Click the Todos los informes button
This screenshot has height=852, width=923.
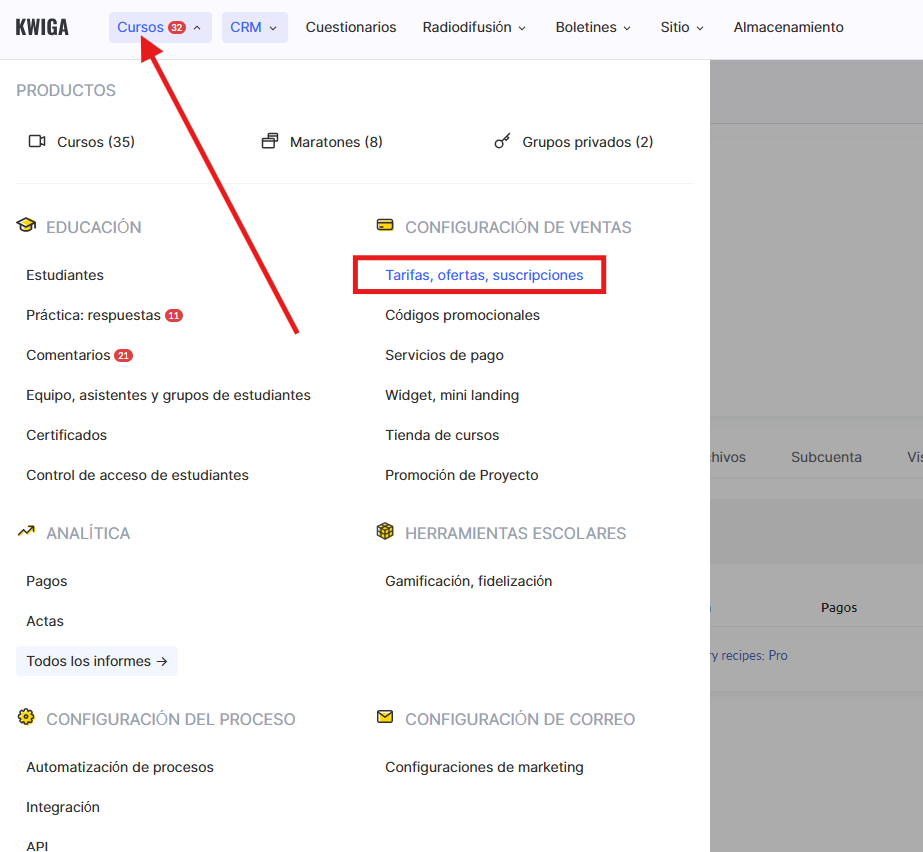(x=97, y=661)
